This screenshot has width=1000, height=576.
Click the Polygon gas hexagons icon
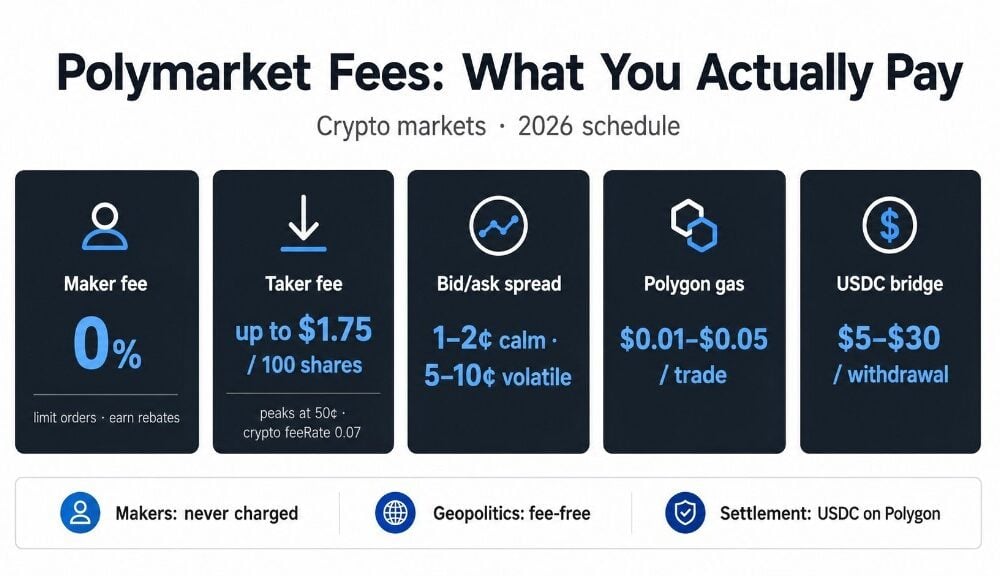pyautogui.click(x=694, y=226)
